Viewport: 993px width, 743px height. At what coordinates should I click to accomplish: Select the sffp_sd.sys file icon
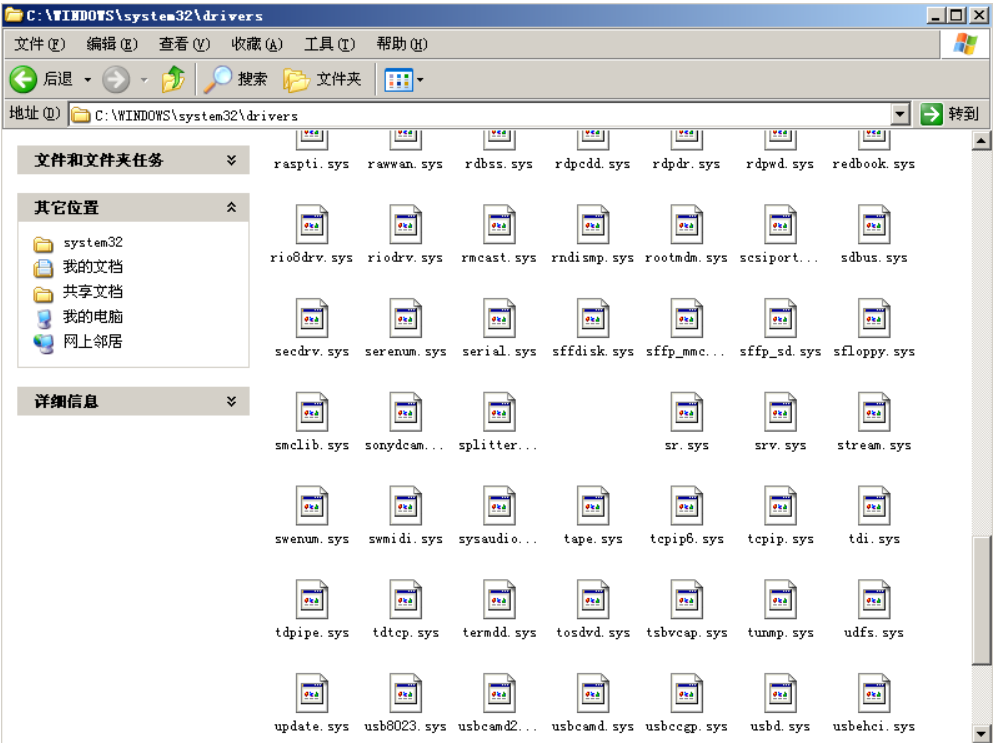pyautogui.click(x=780, y=319)
